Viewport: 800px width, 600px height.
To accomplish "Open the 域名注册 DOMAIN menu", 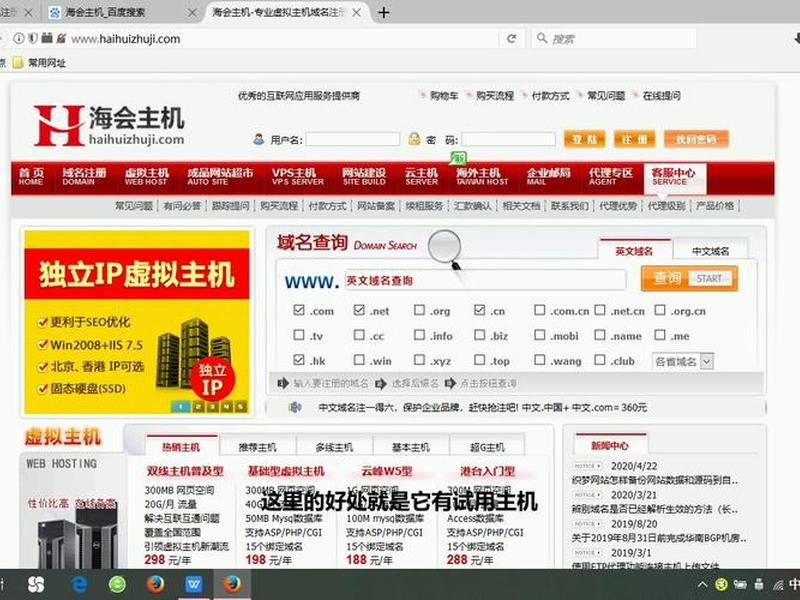I will [84, 177].
